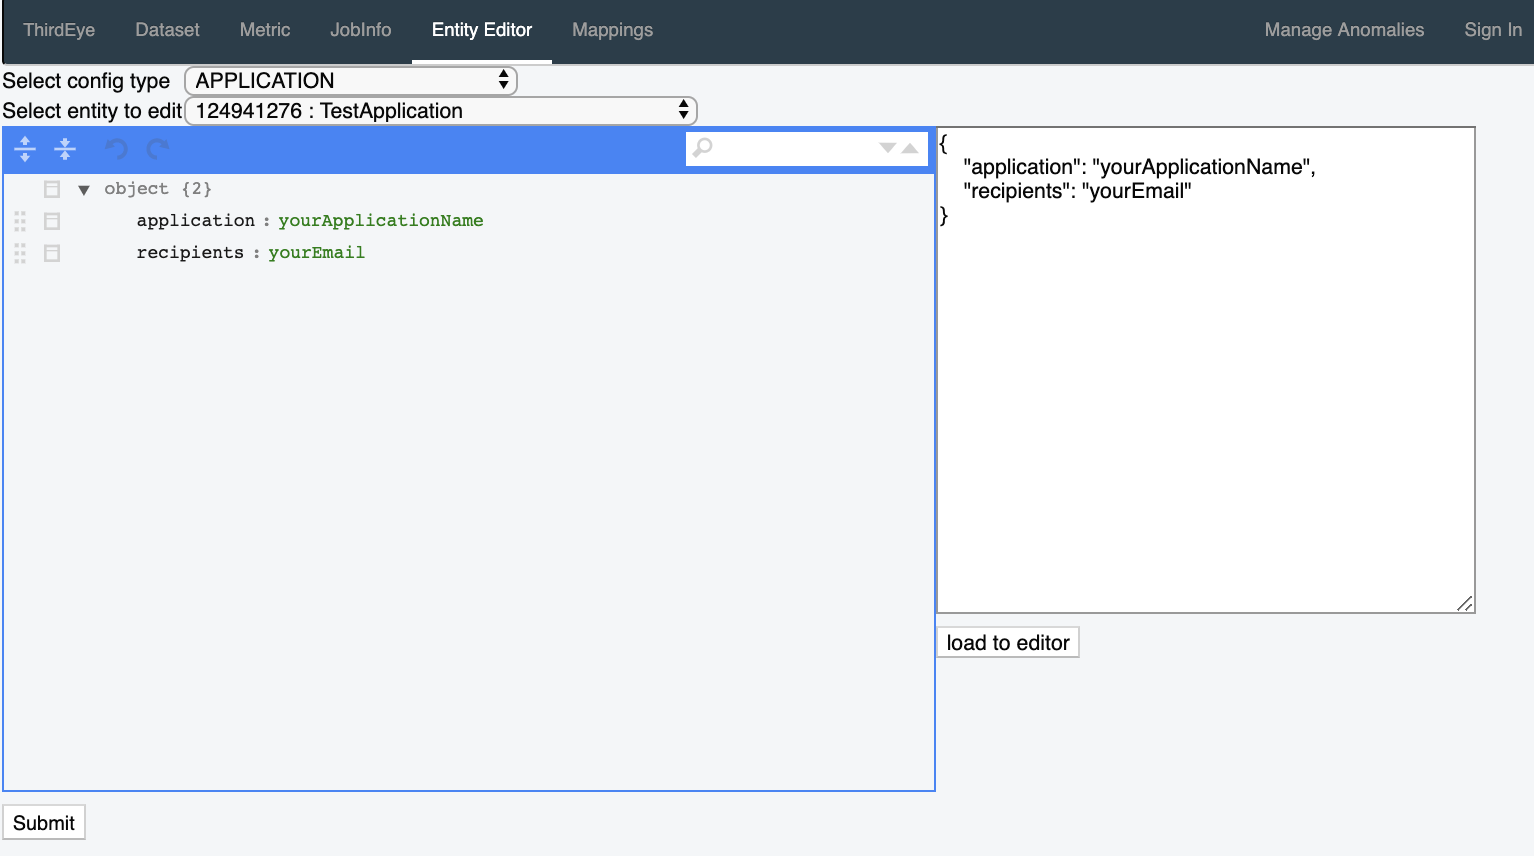Edit the yourApplicationName value
This screenshot has width=1534, height=856.
click(381, 221)
